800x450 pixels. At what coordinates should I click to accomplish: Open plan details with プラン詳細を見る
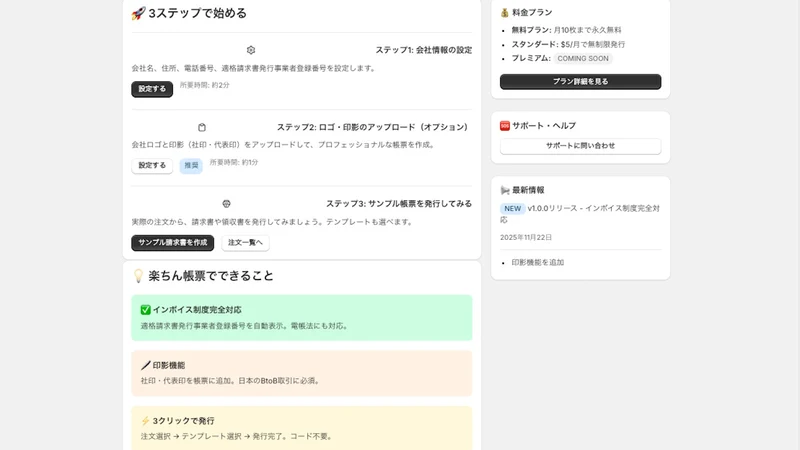(x=581, y=82)
